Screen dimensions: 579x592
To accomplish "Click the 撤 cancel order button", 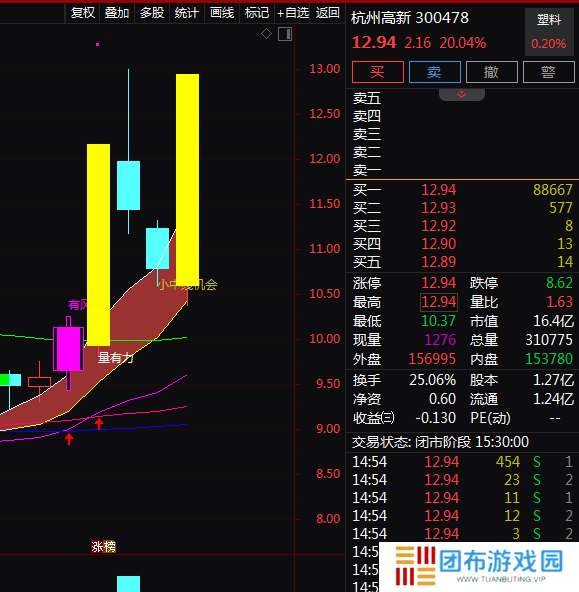I will tap(492, 72).
